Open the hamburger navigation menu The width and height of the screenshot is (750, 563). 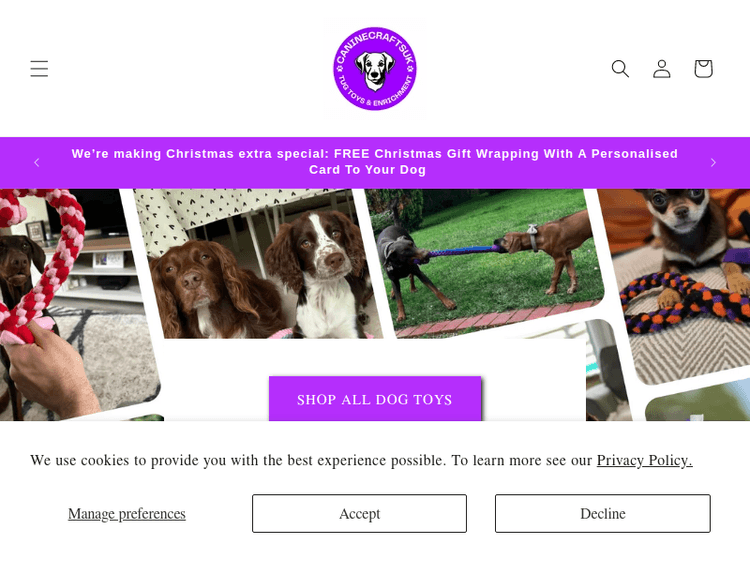click(39, 68)
